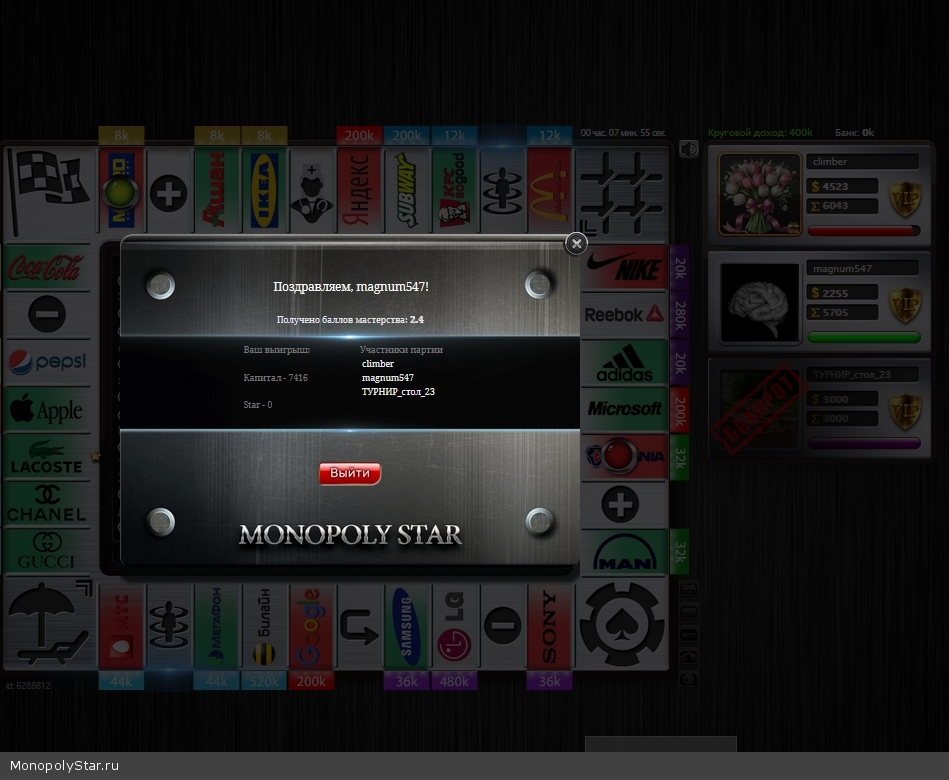Click the U-turn arrow cell

click(360, 627)
